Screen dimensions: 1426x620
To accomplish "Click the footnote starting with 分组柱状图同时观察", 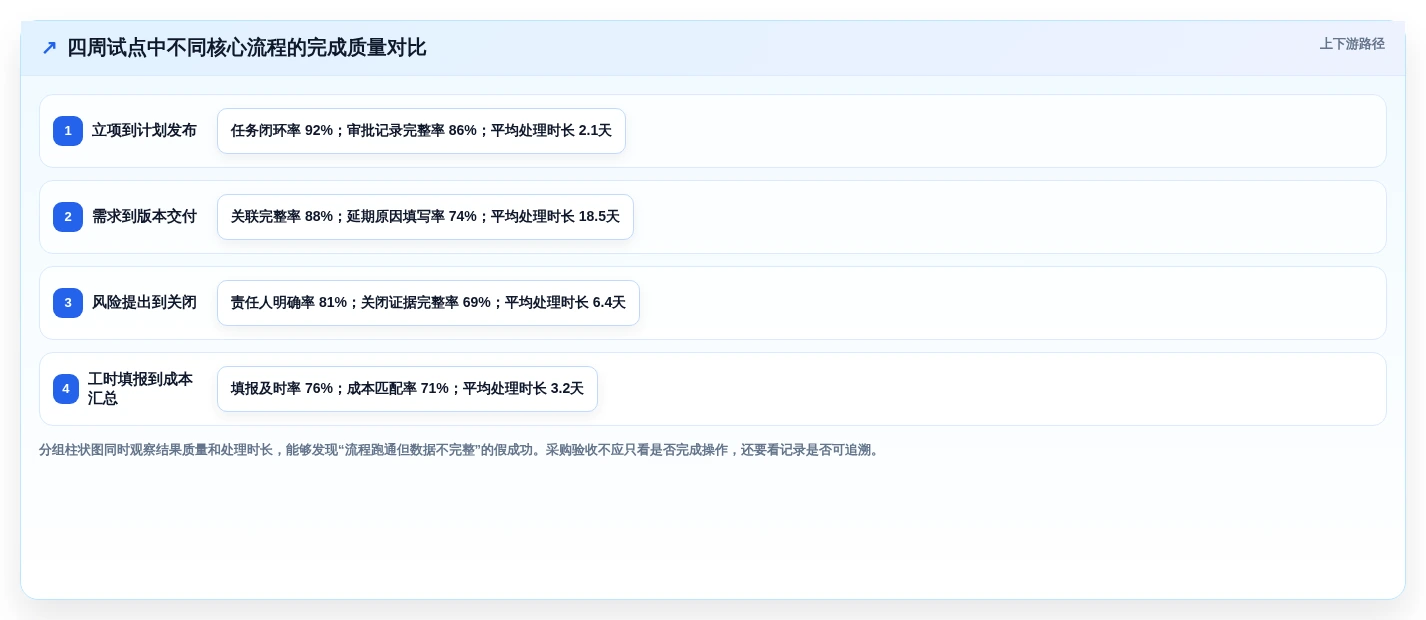I will 461,450.
